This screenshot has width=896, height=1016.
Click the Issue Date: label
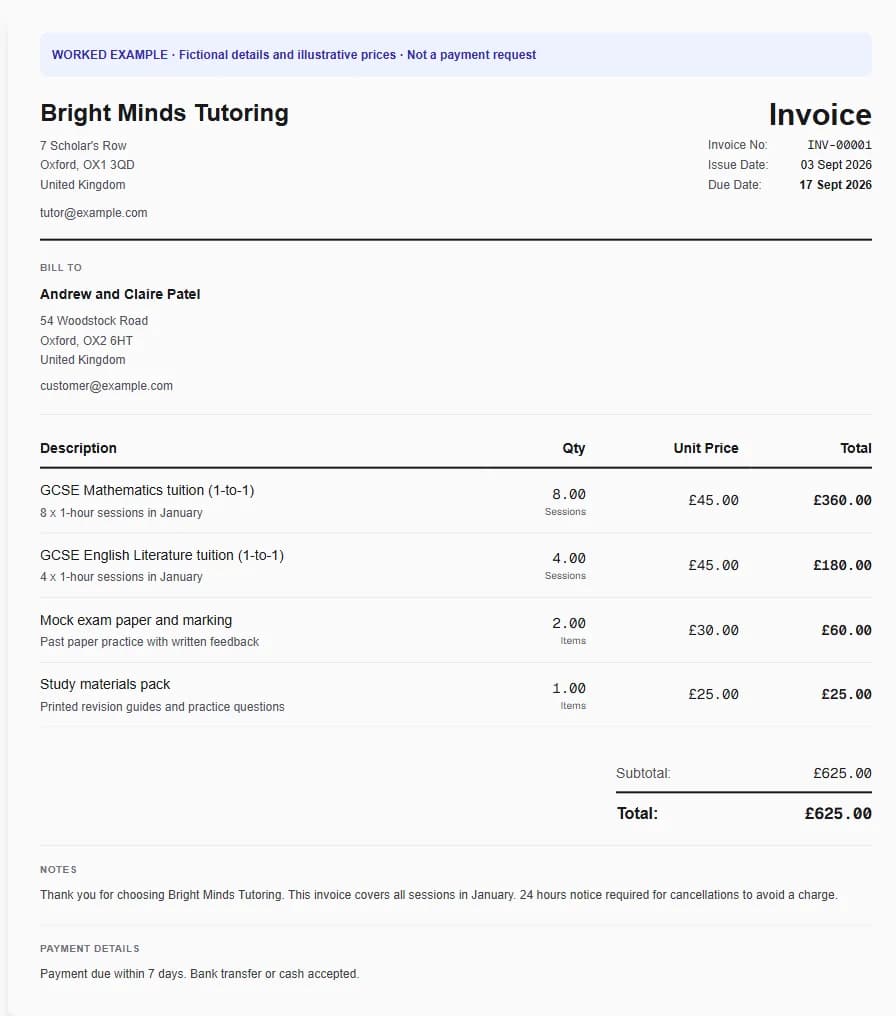(x=738, y=165)
